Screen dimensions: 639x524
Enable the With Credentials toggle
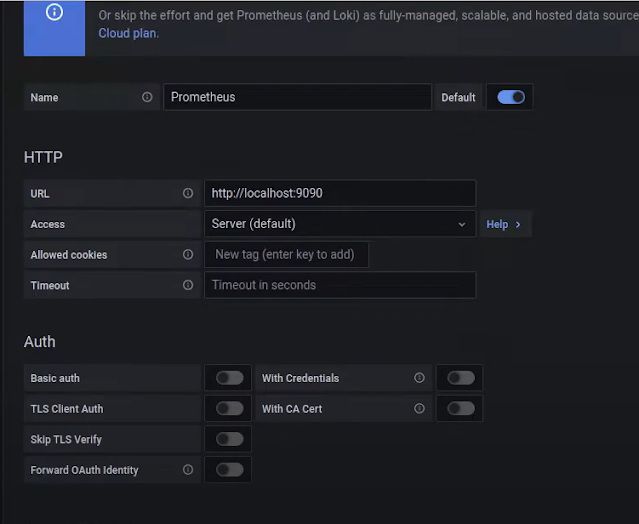(461, 378)
